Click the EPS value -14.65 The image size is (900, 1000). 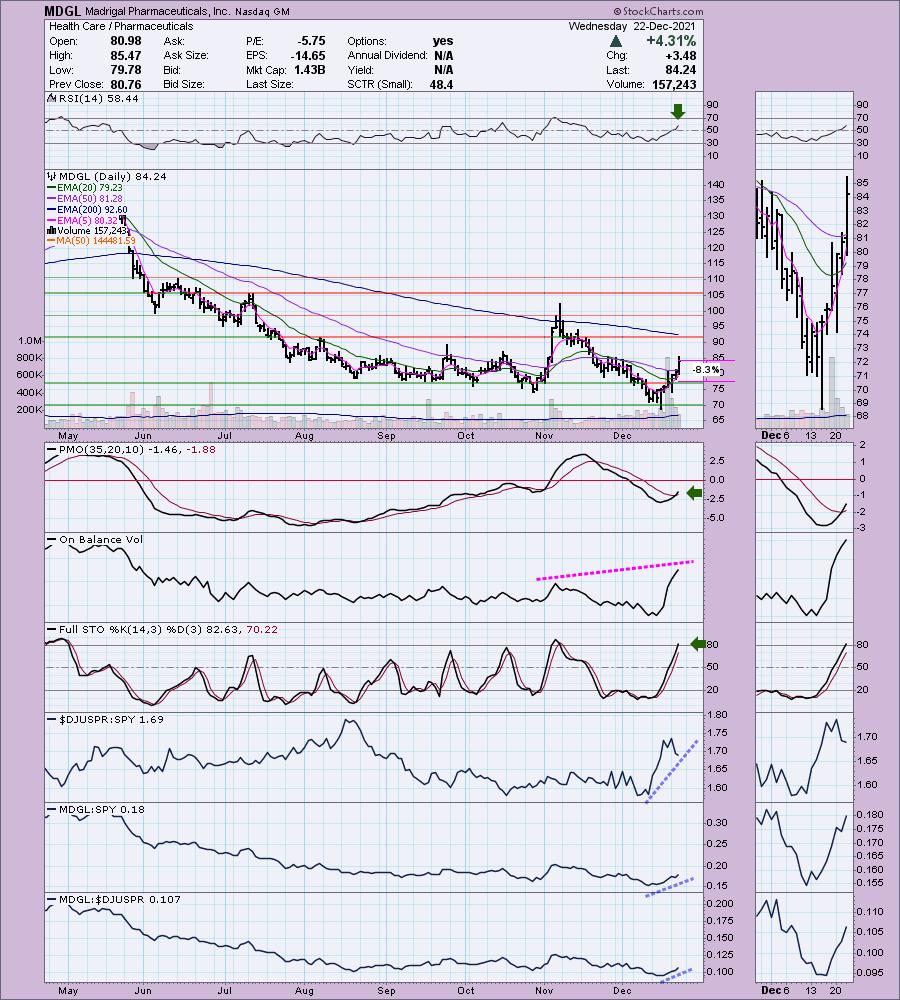pyautogui.click(x=308, y=55)
